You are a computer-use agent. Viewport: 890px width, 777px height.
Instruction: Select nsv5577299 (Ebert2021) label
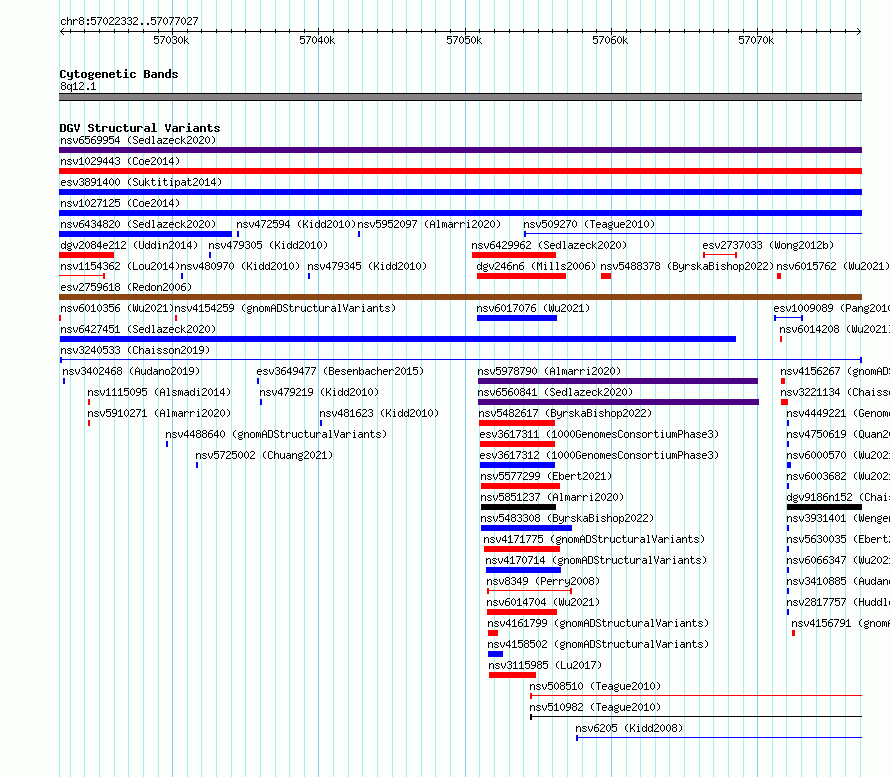click(x=546, y=476)
